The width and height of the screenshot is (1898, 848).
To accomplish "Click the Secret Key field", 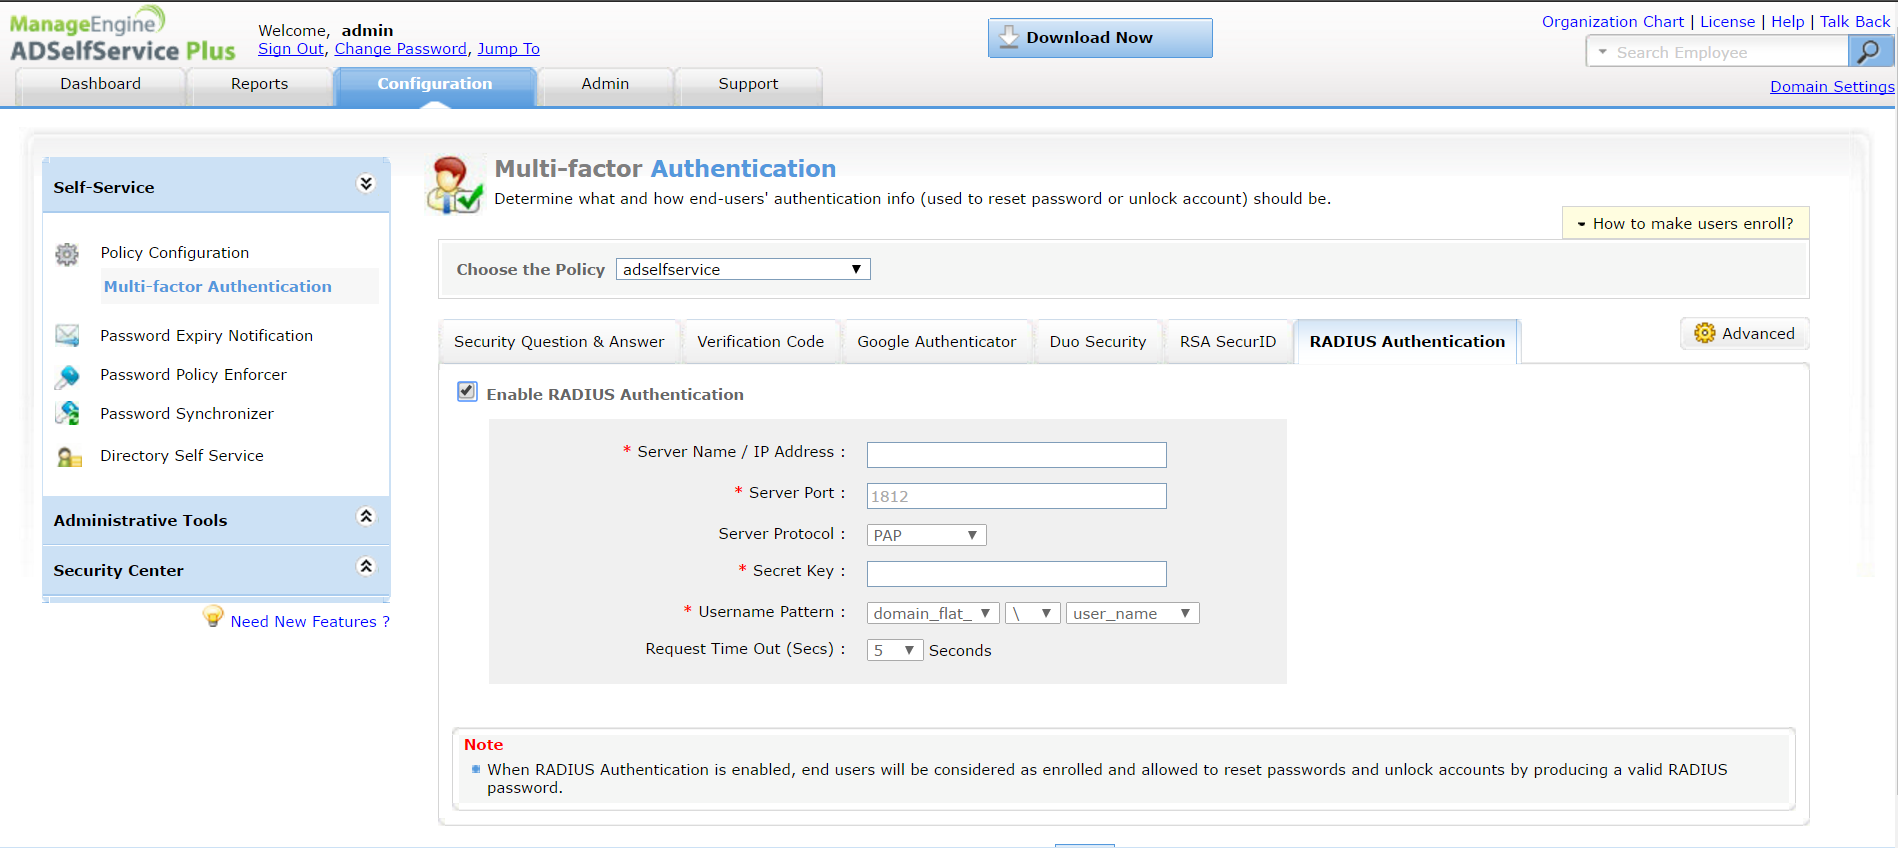I will tap(1016, 574).
